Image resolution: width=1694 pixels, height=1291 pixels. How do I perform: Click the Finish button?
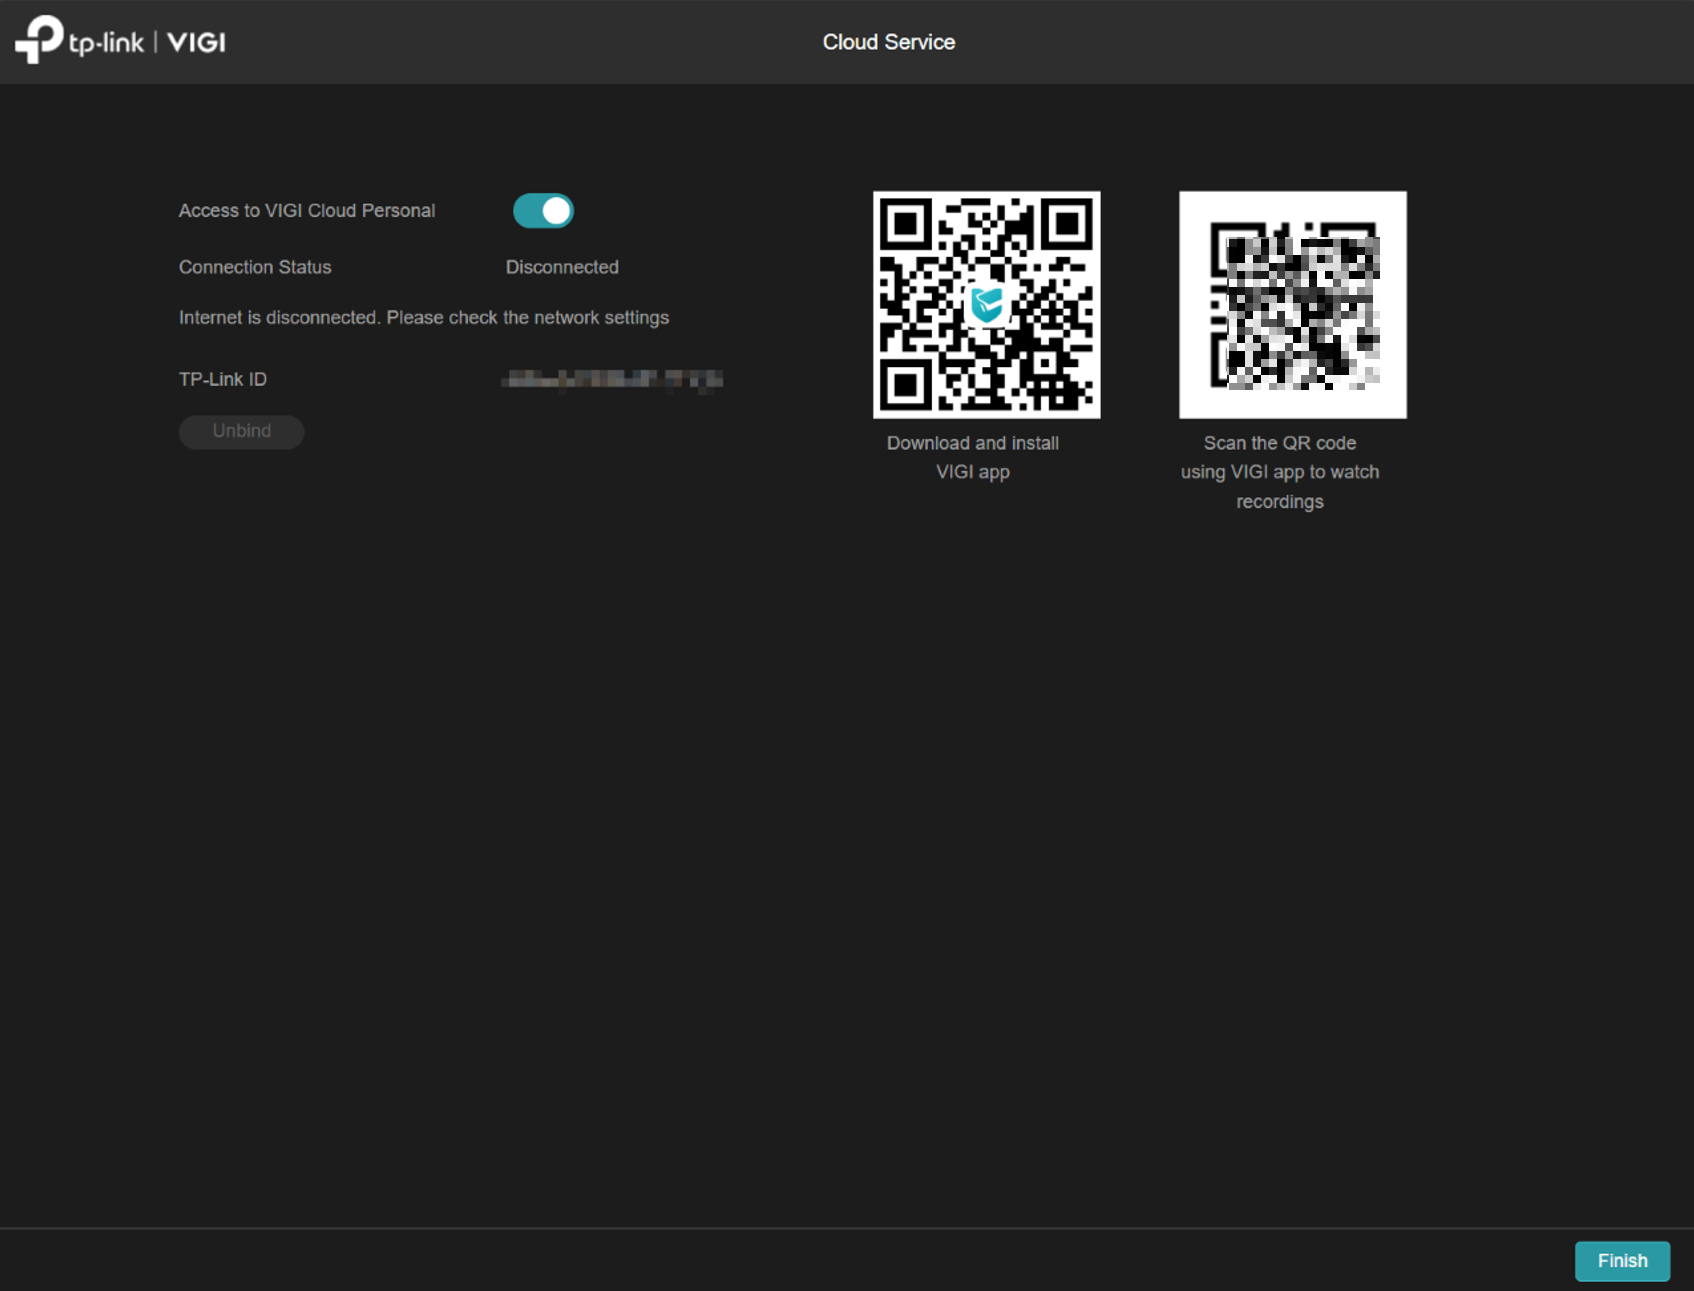tap(1622, 1261)
